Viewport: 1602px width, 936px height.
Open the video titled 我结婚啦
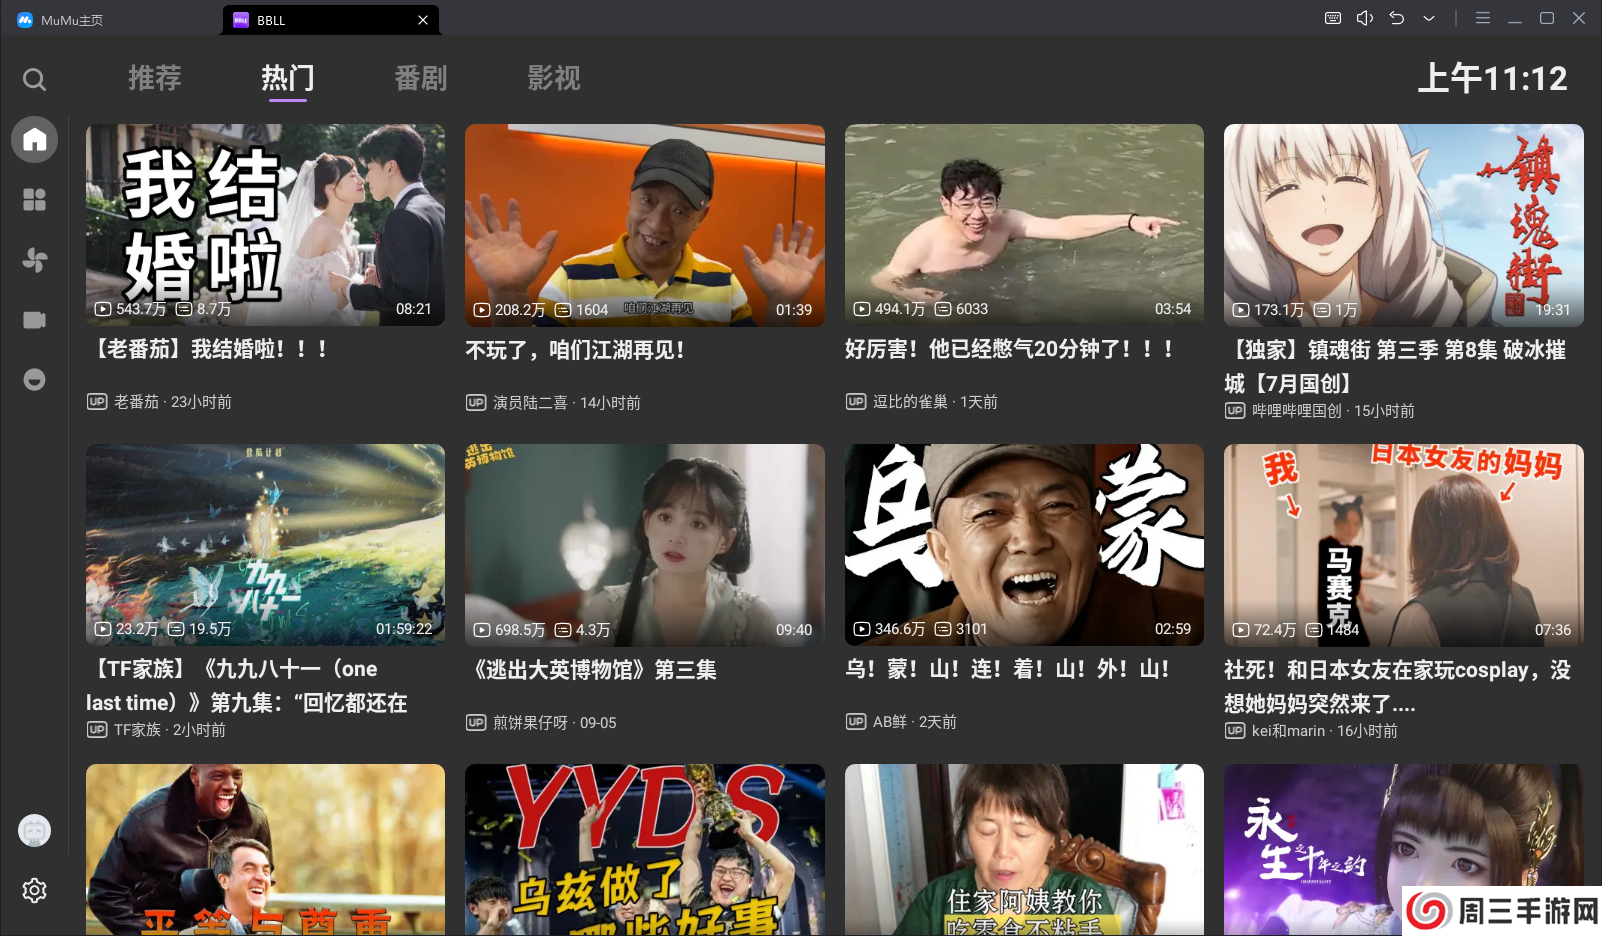pyautogui.click(x=264, y=225)
